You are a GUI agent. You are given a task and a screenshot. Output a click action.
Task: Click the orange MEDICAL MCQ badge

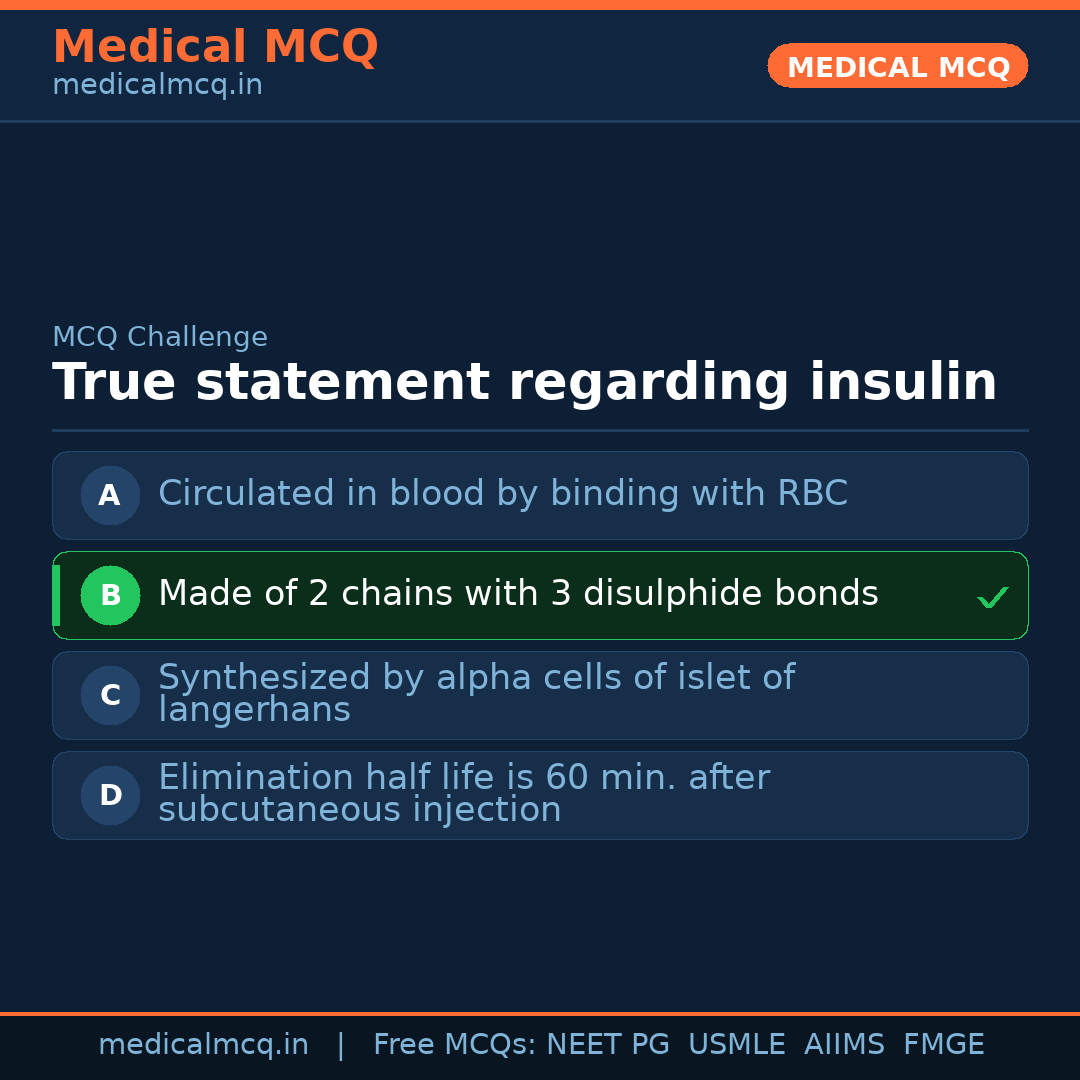point(897,66)
